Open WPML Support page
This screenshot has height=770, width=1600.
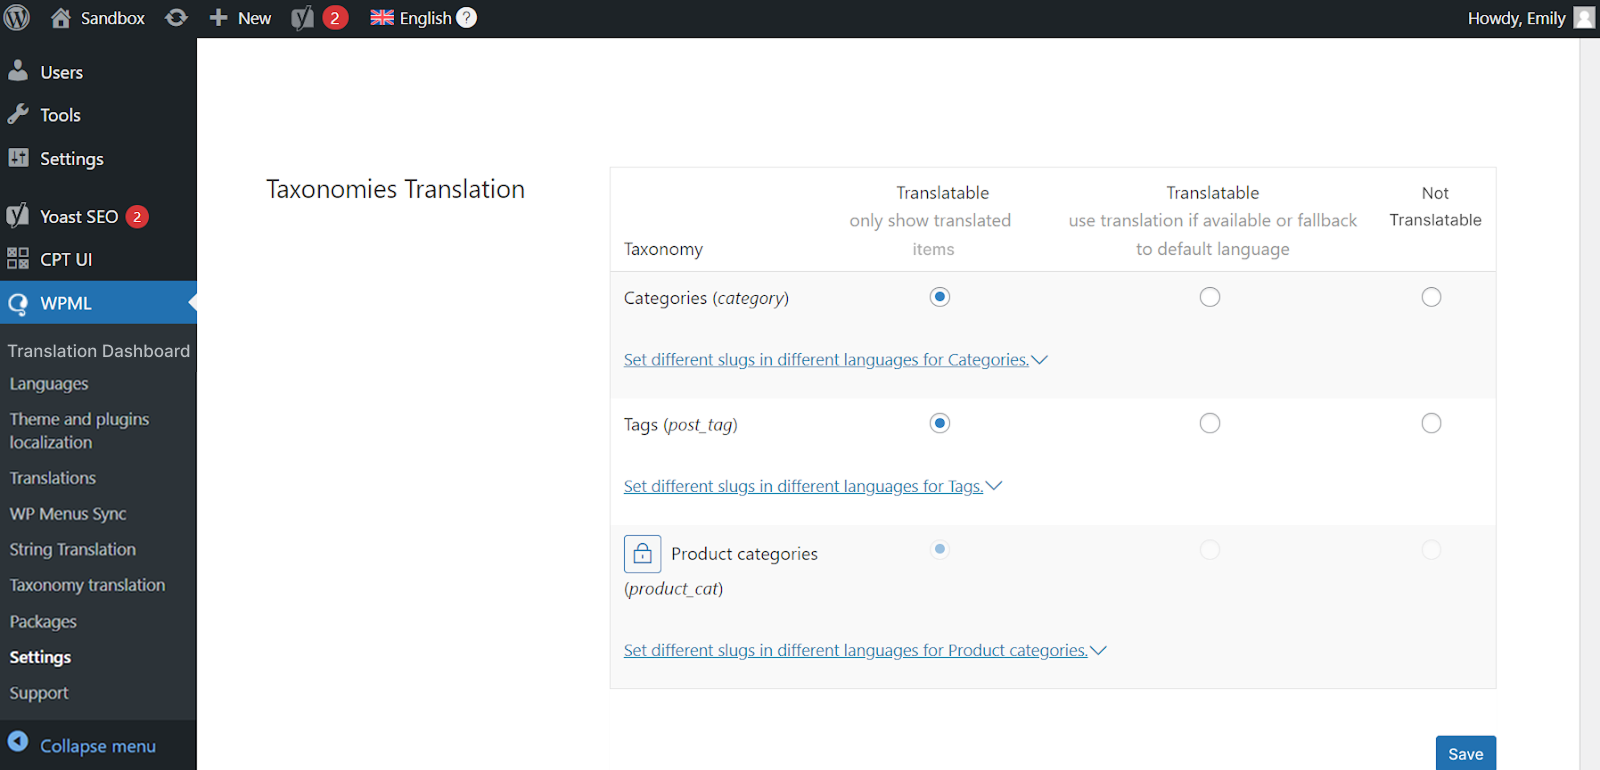click(x=39, y=693)
